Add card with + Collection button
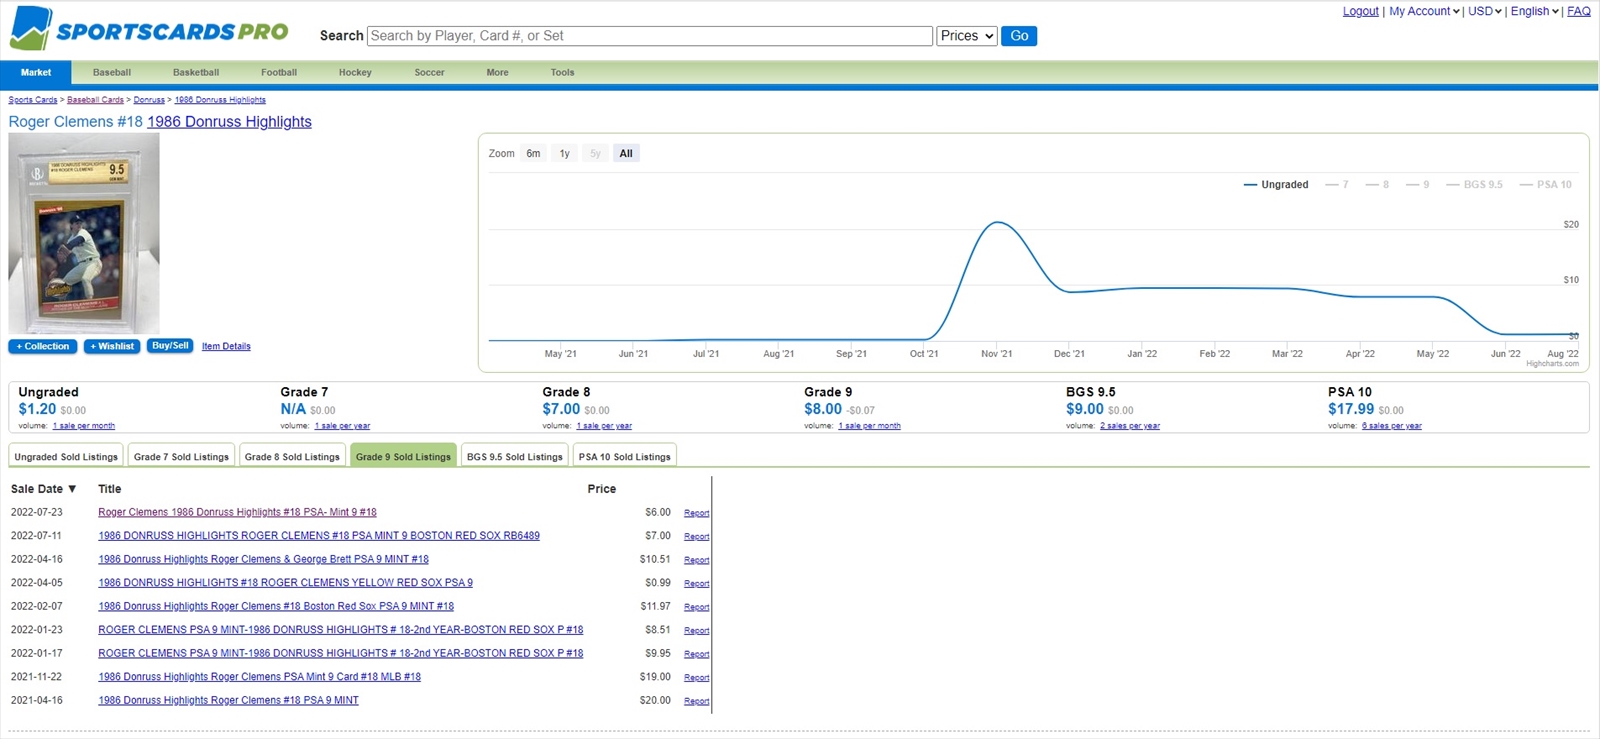Screen dimensions: 1600x739 tap(44, 347)
